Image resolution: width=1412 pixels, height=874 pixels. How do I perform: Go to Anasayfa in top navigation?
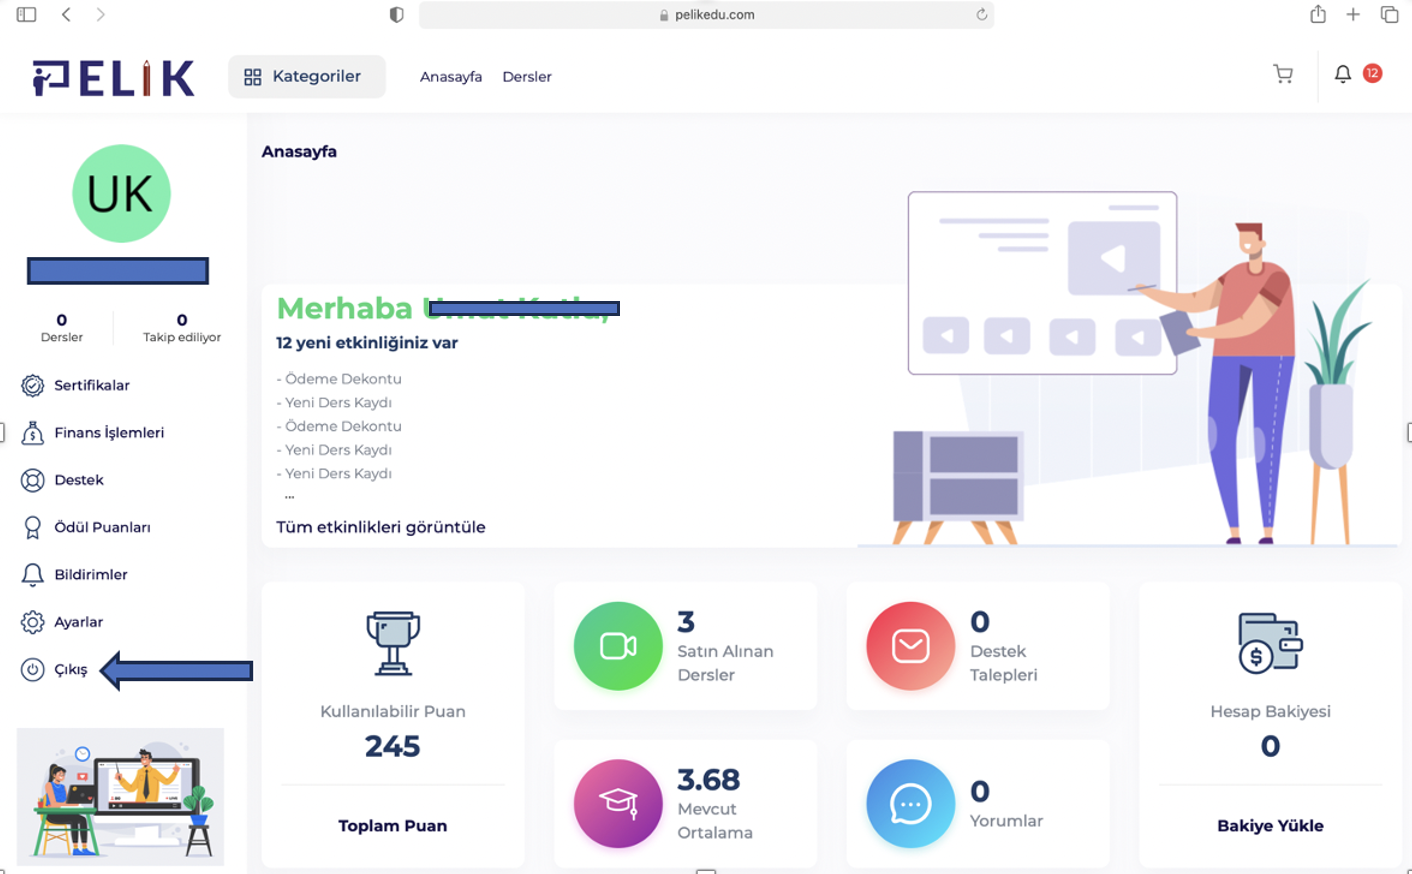(x=450, y=77)
